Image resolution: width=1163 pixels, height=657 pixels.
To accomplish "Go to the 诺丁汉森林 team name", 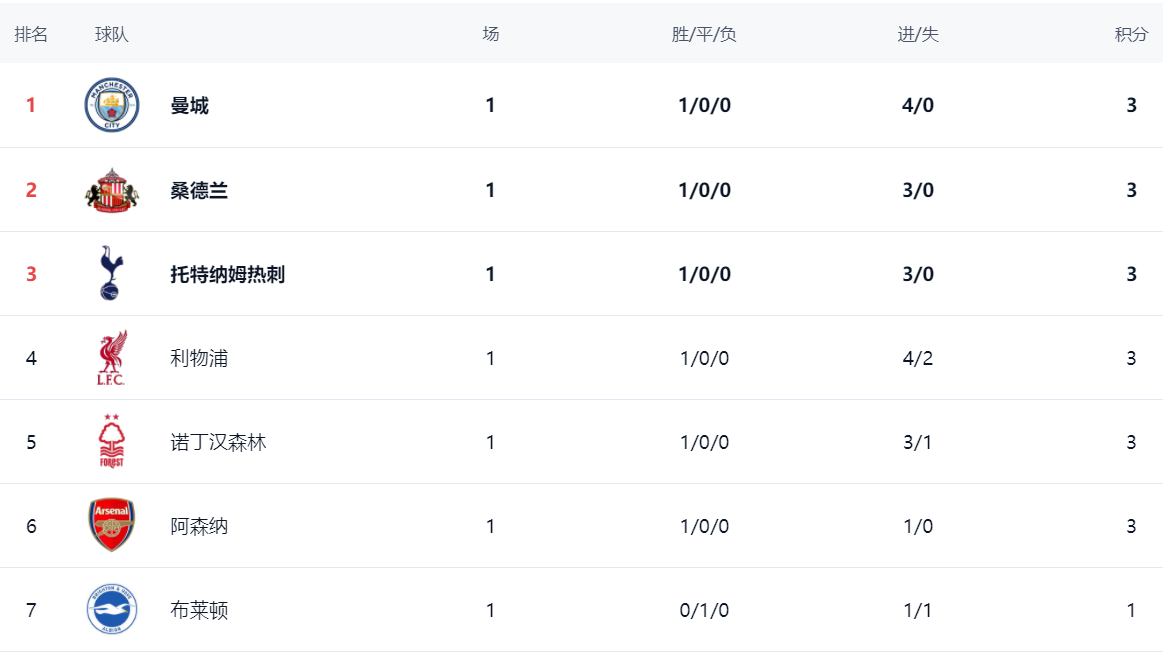I will pyautogui.click(x=219, y=442).
